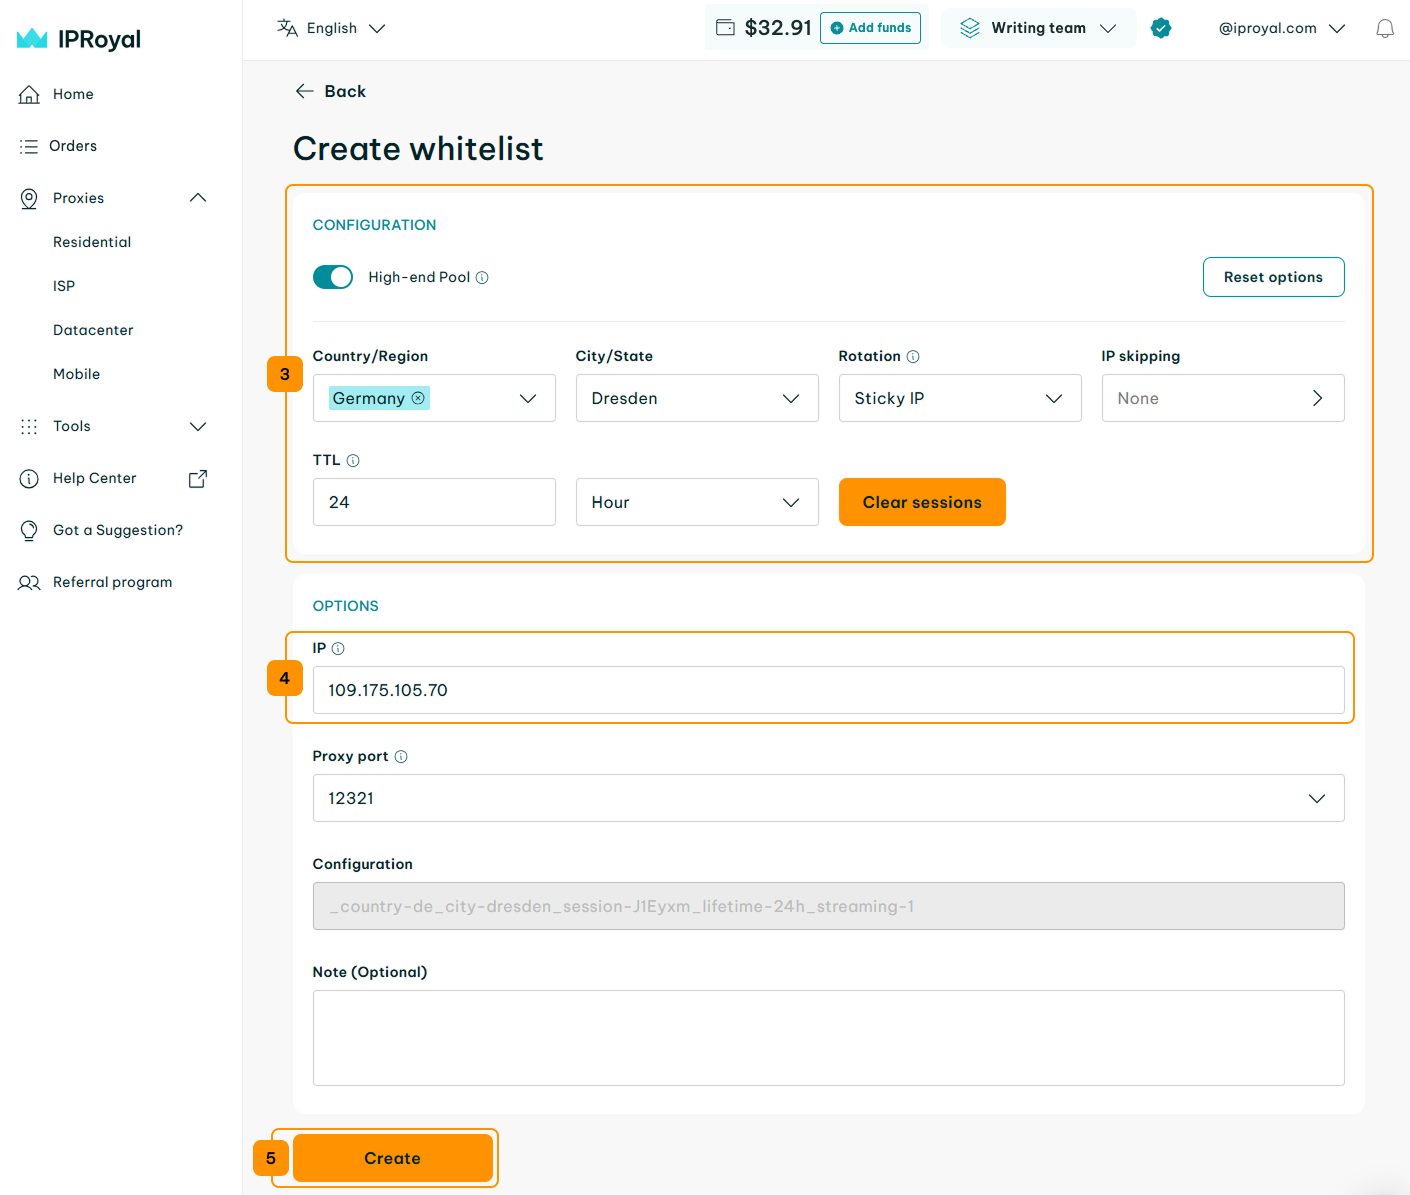Show Rotation info tooltip

(x=913, y=356)
